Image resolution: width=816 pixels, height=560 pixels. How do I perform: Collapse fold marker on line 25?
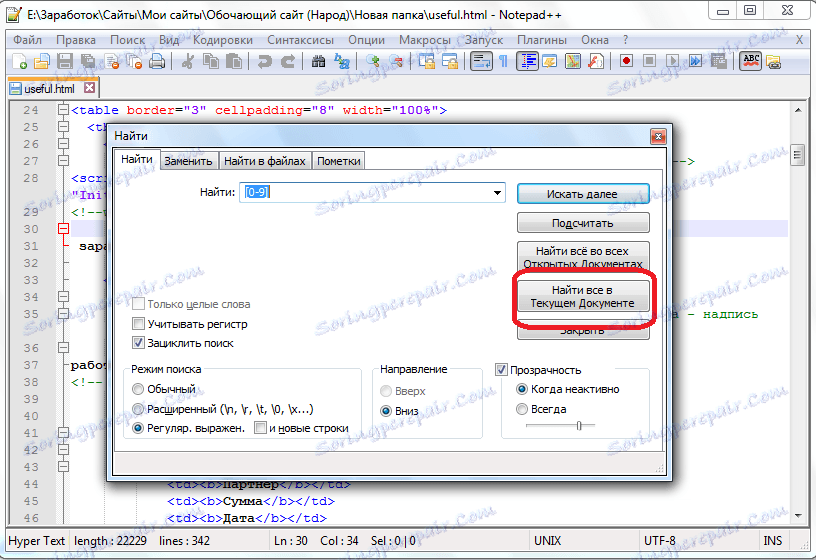click(63, 126)
